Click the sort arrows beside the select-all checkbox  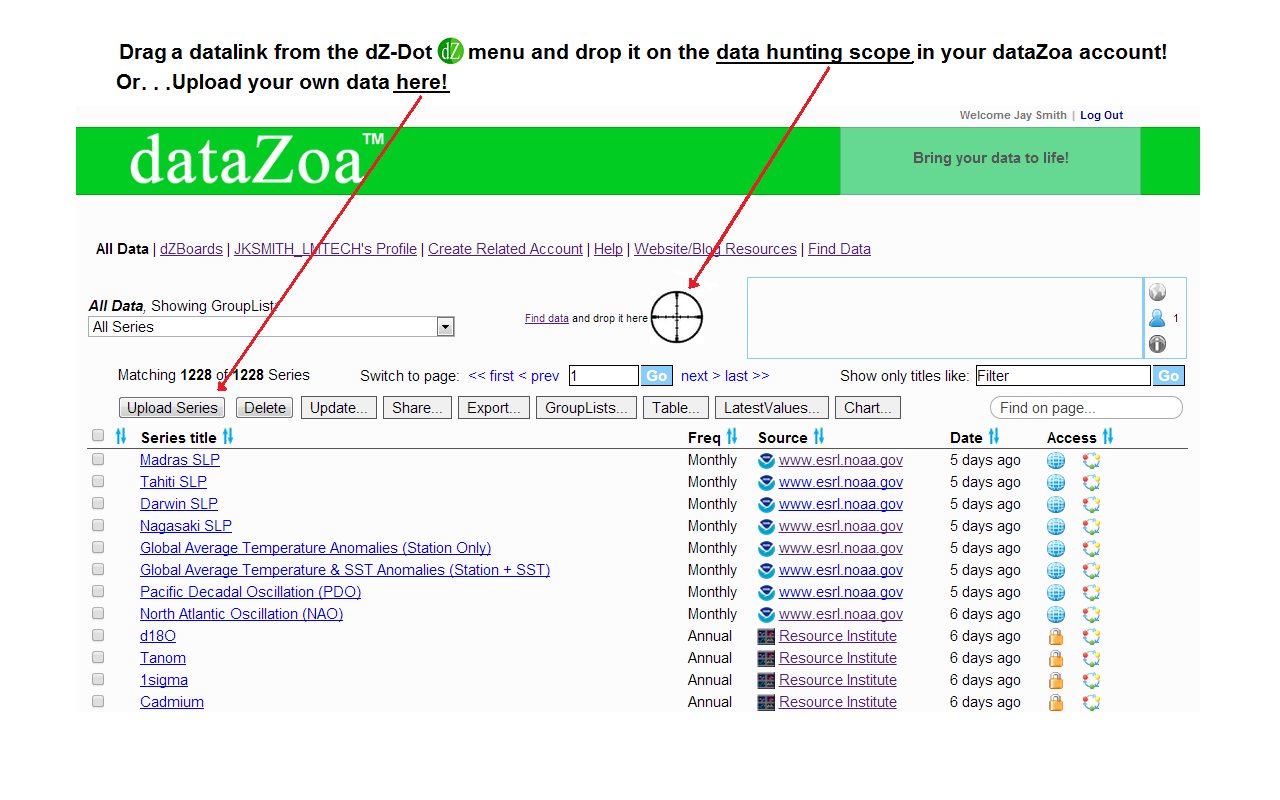[121, 436]
